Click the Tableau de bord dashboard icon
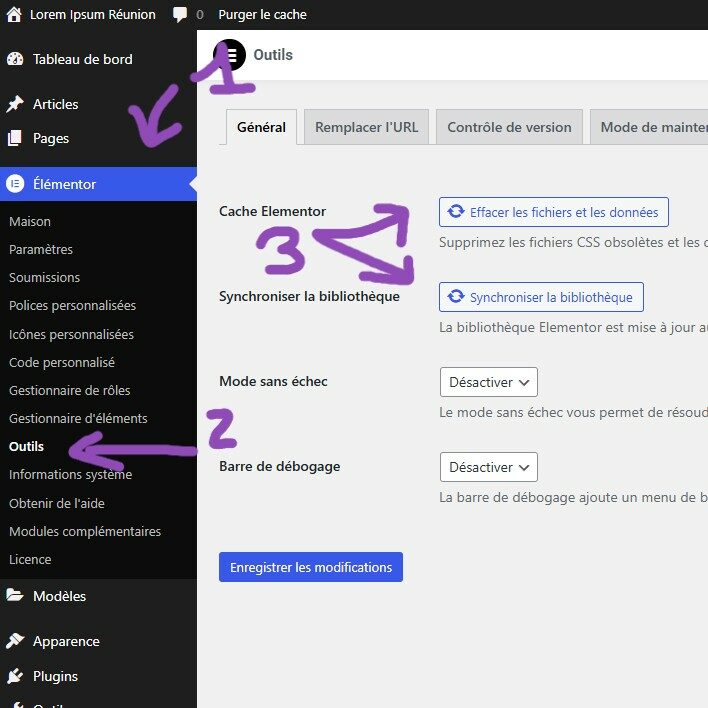708x708 pixels. [x=15, y=59]
